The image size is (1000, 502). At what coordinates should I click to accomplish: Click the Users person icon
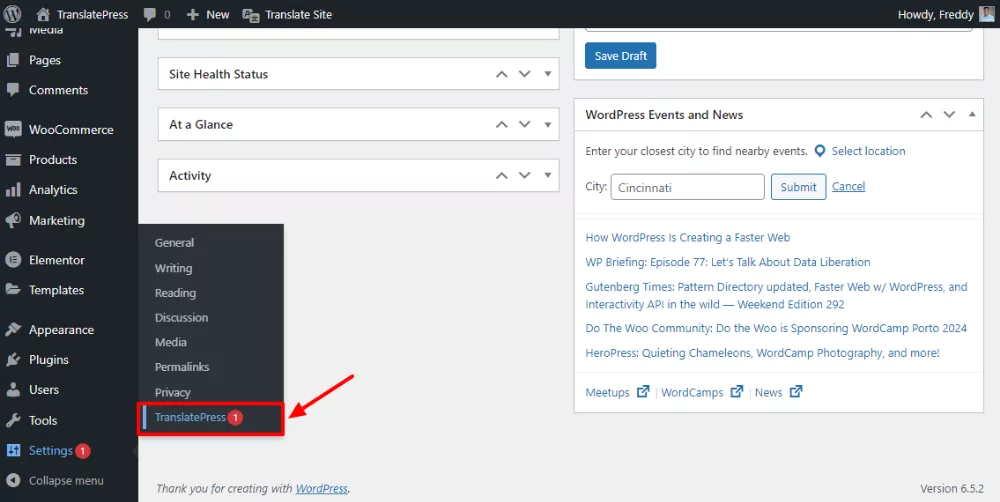(13, 389)
